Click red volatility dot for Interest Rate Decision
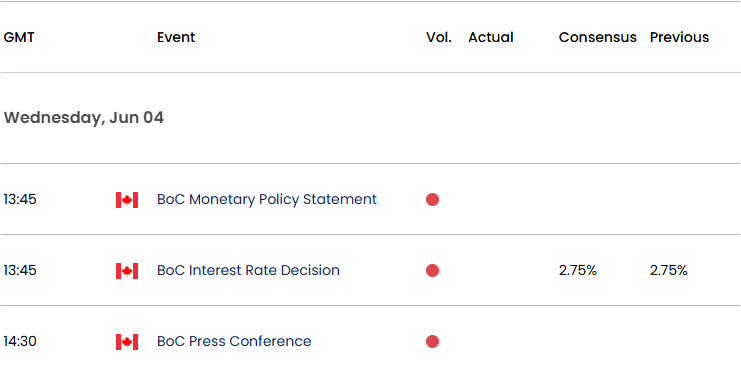 432,270
